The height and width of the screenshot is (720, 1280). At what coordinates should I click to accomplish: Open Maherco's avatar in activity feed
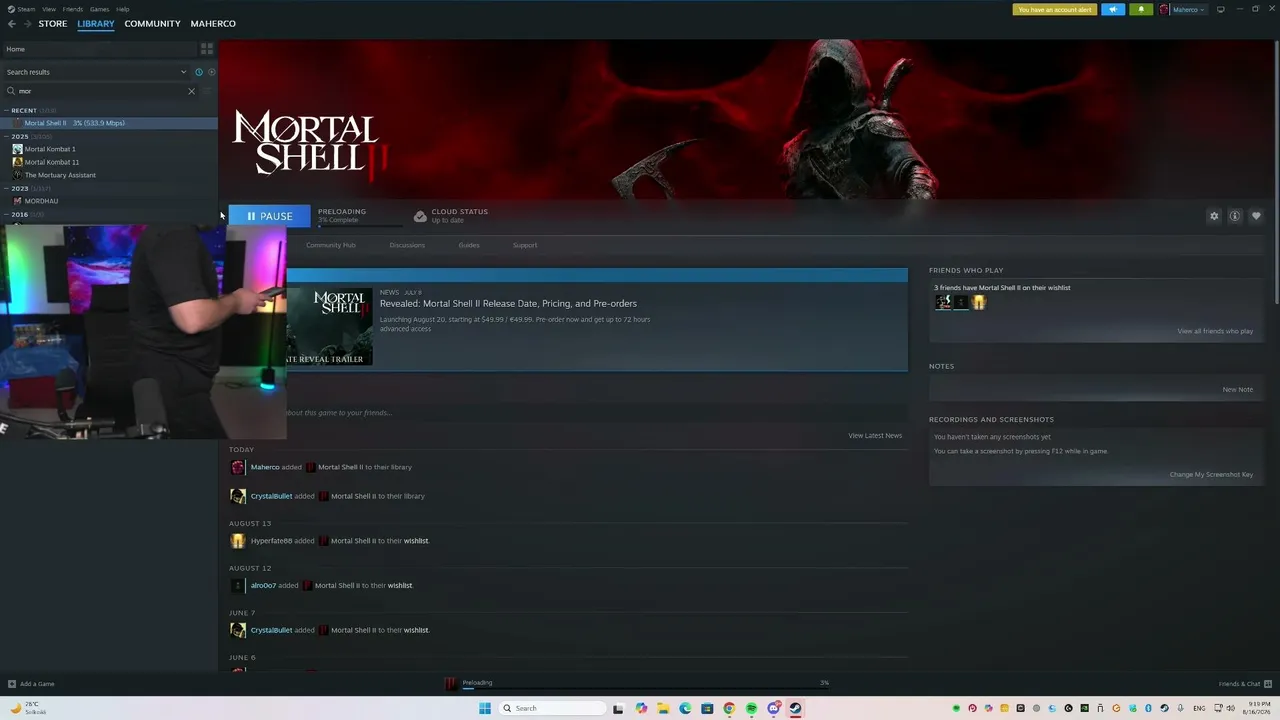coord(238,467)
